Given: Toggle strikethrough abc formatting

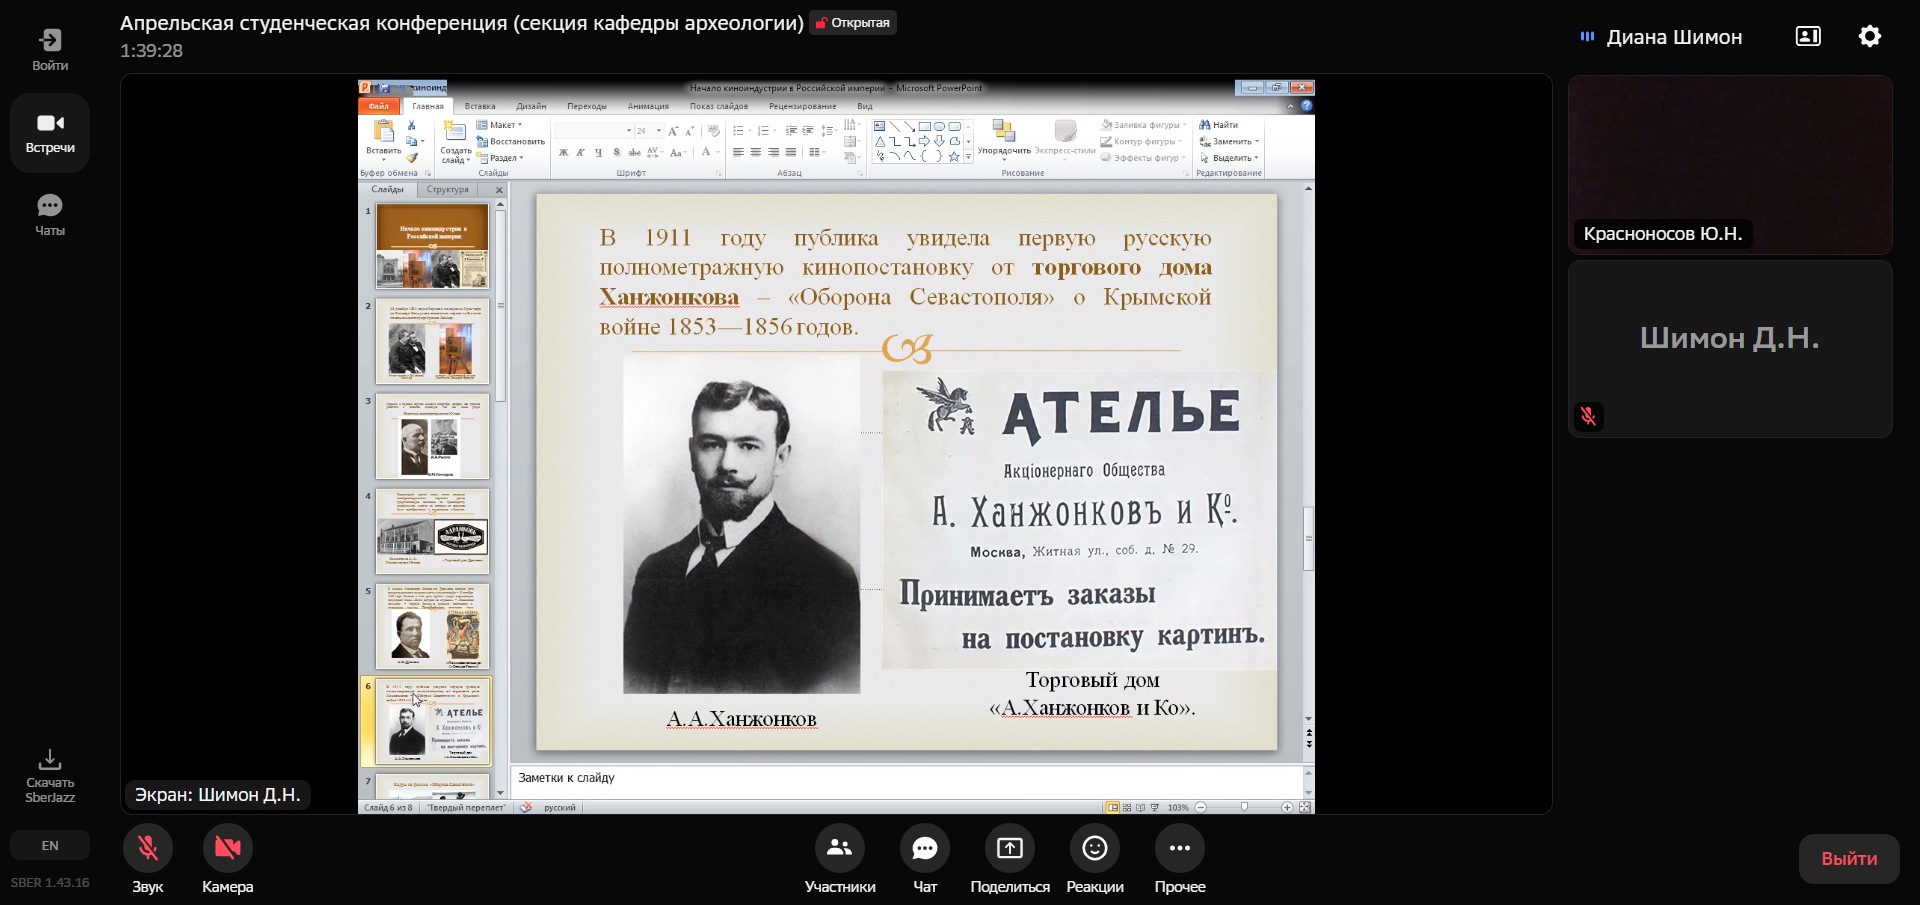Looking at the screenshot, I should (x=634, y=153).
